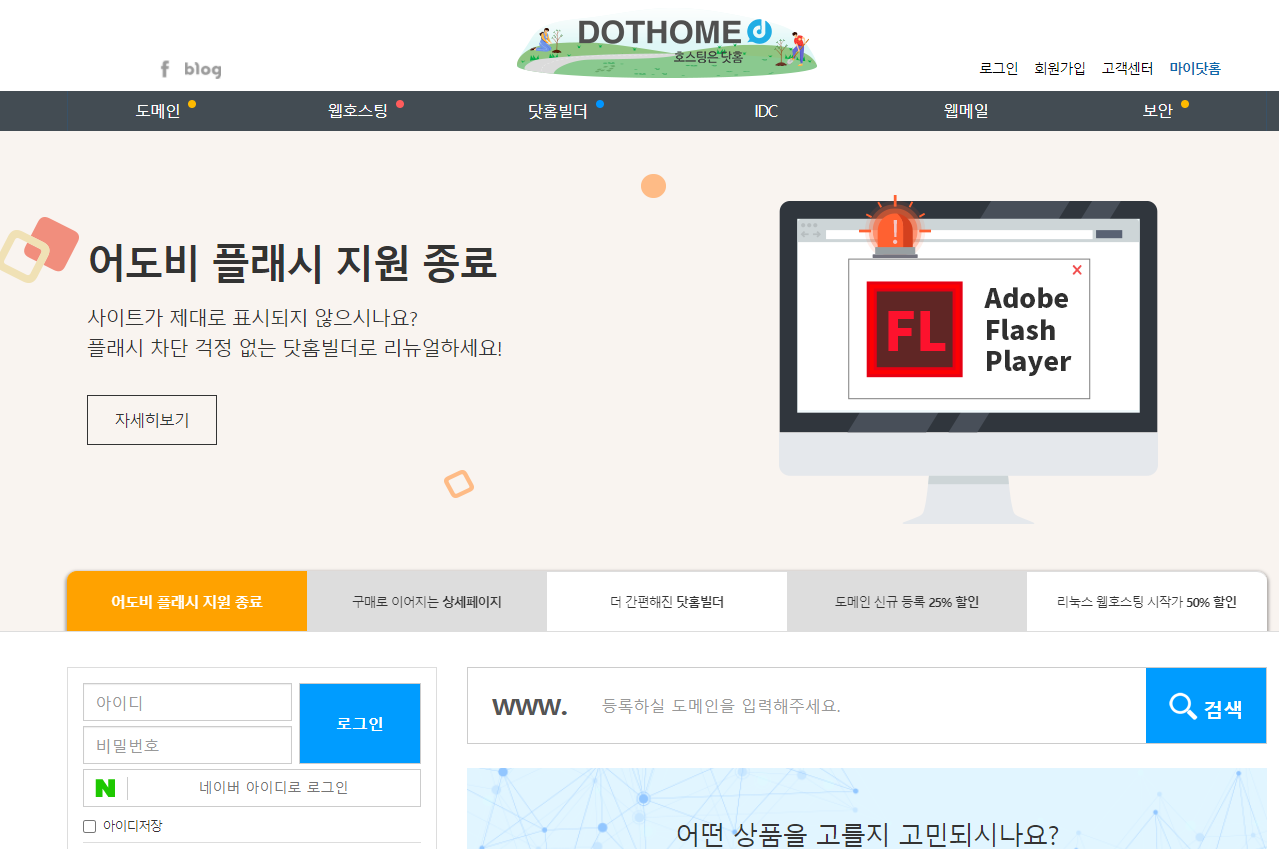This screenshot has width=1279, height=849.
Task: Open the 웹메일 menu
Action: tap(966, 111)
